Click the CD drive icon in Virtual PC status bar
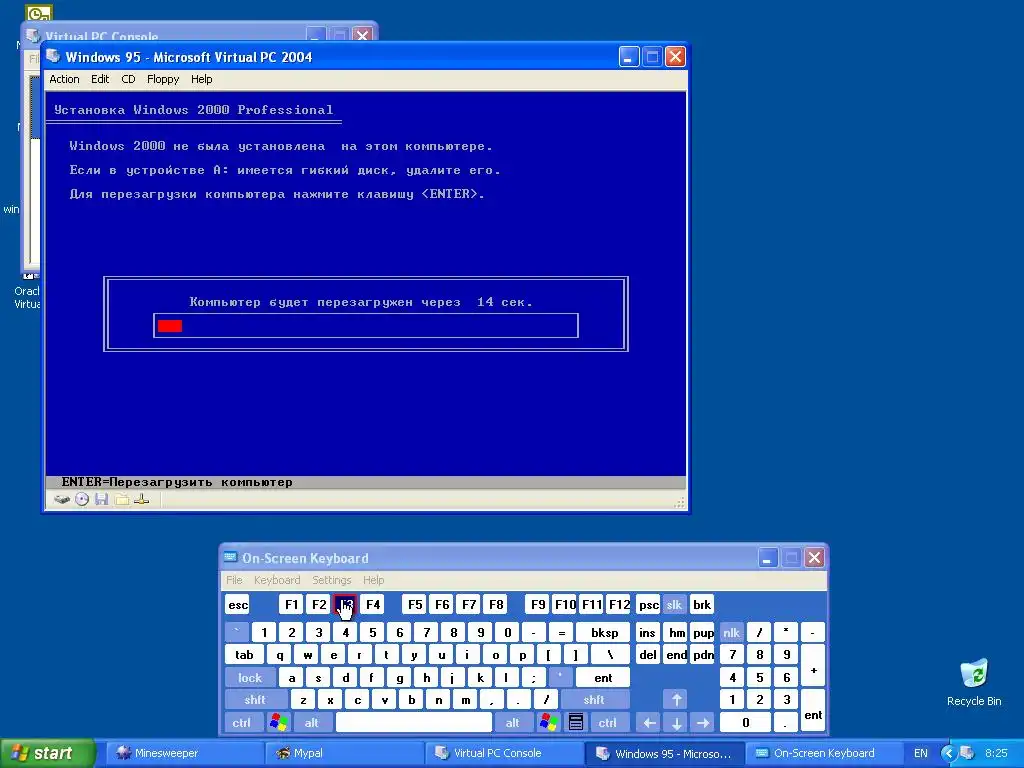 click(x=82, y=500)
